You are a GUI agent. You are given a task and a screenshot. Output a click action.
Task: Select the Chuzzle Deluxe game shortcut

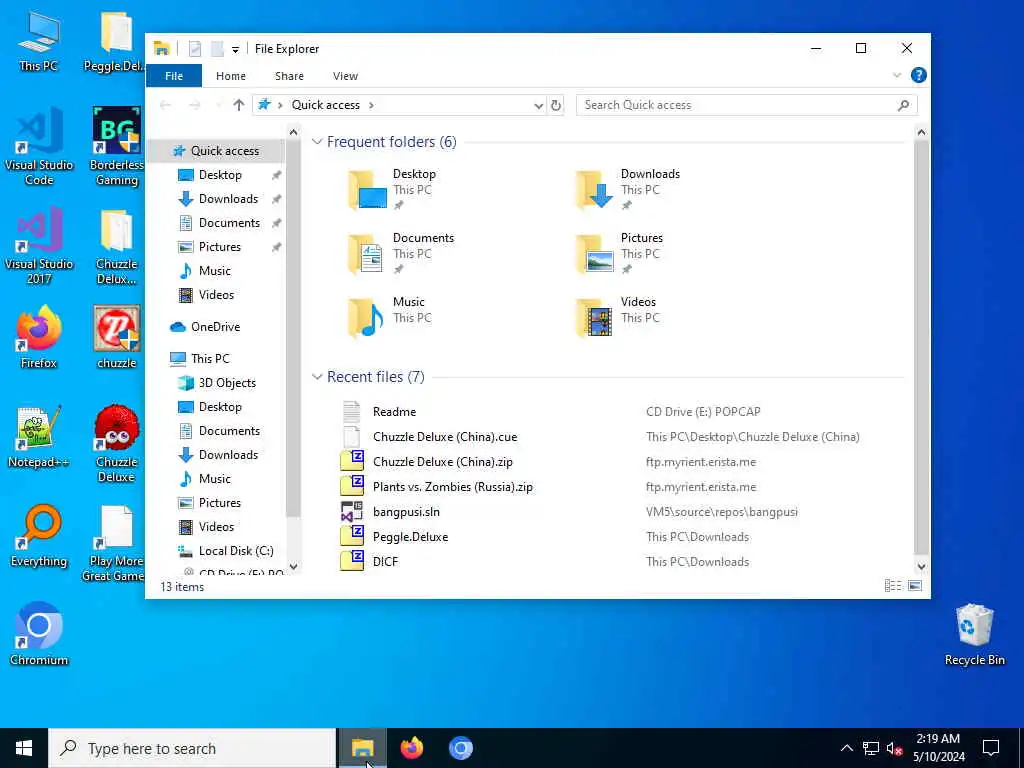pyautogui.click(x=116, y=444)
